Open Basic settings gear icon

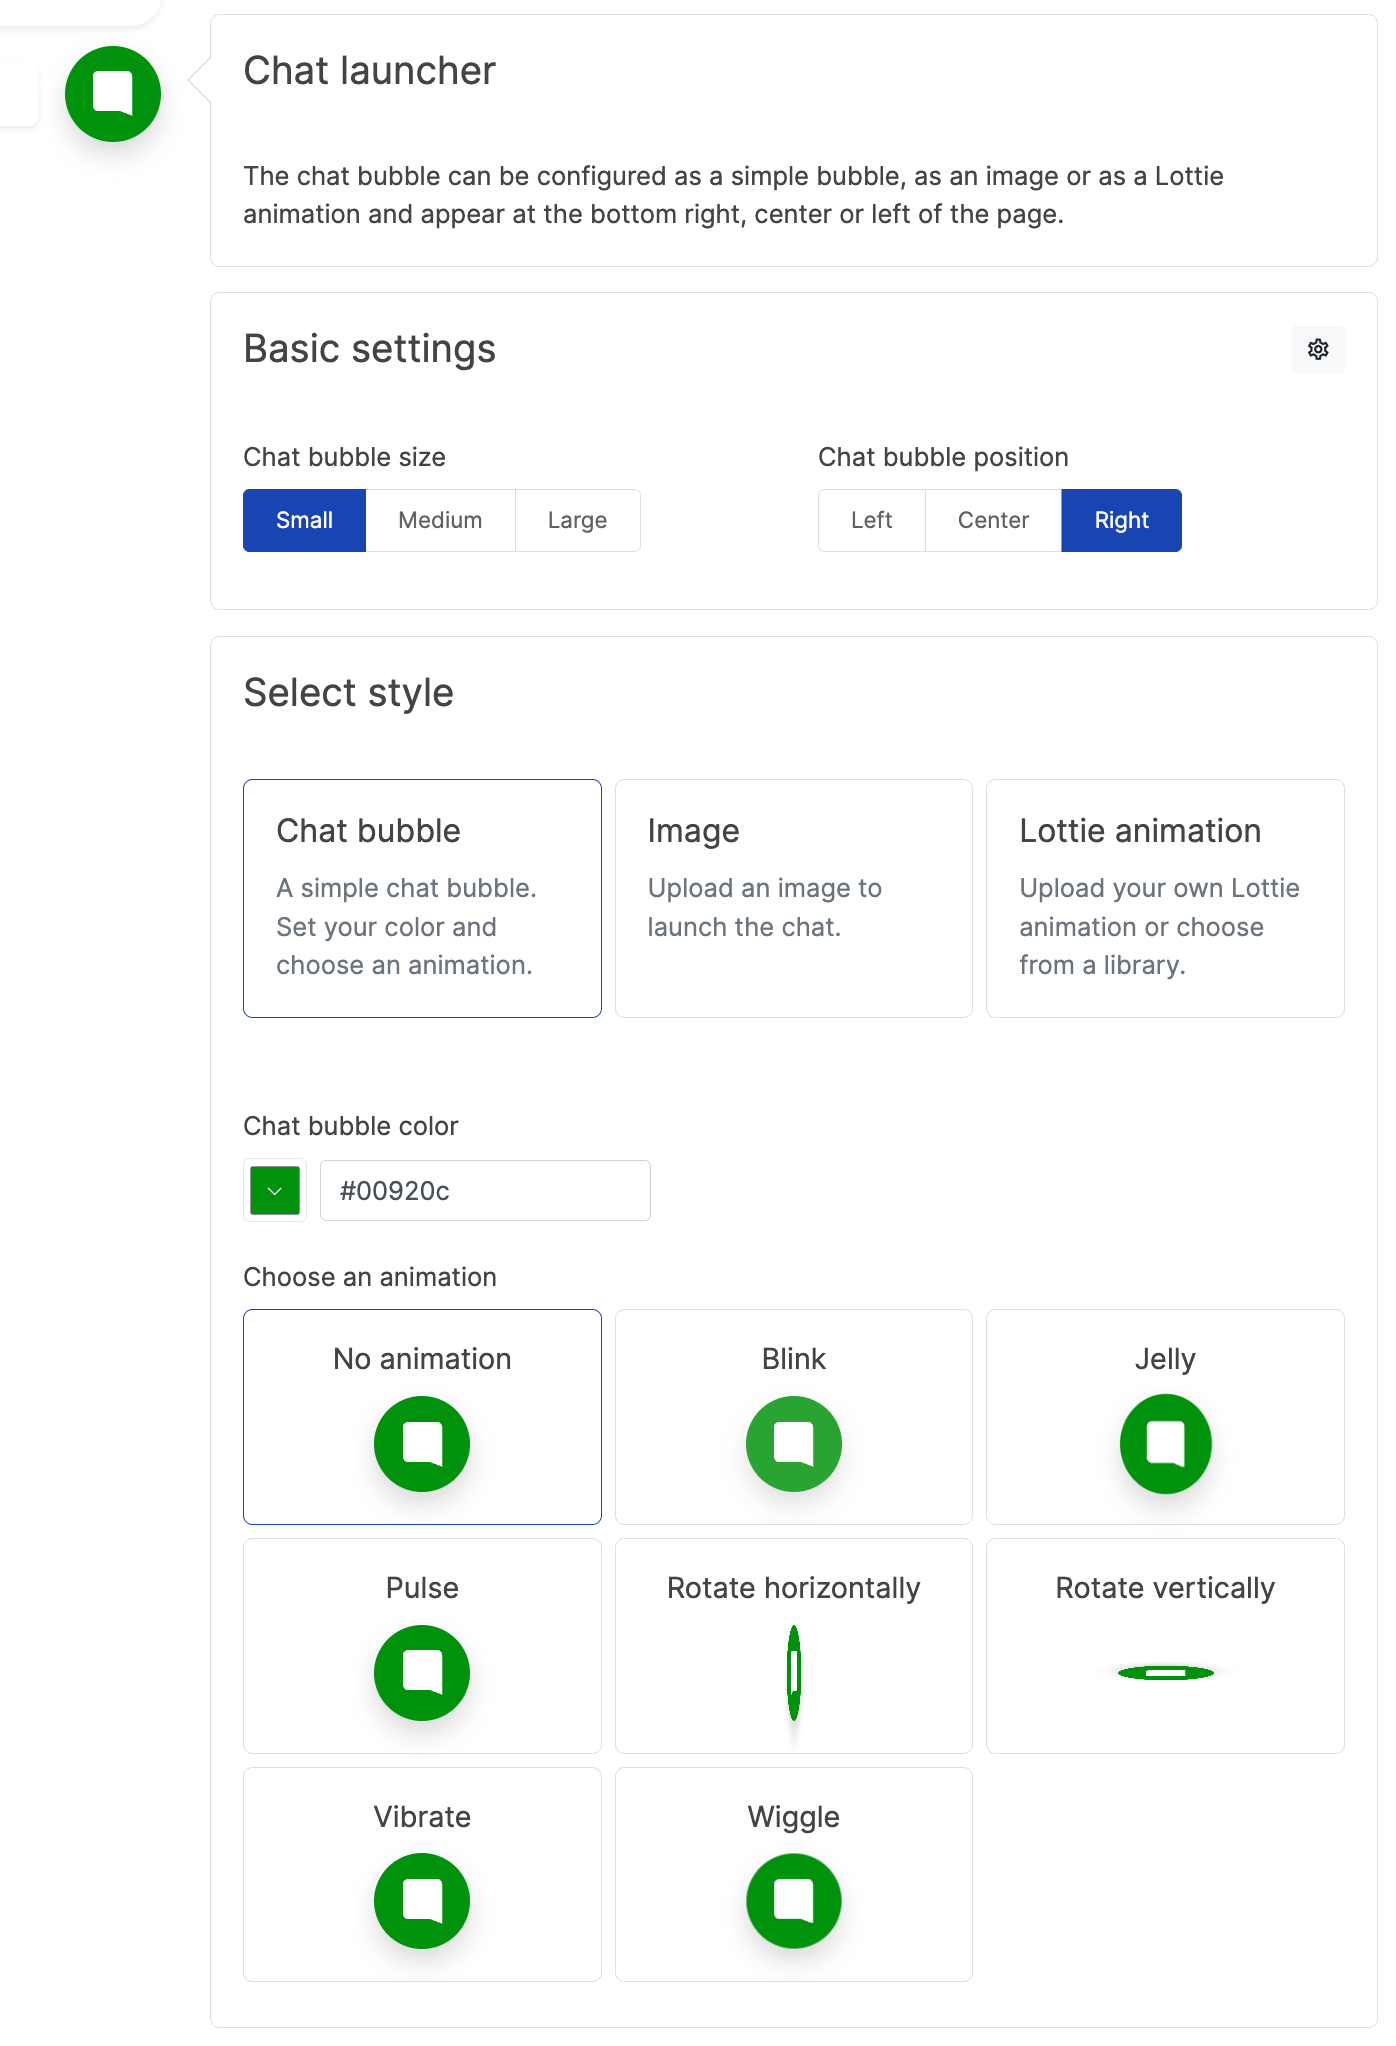point(1318,349)
